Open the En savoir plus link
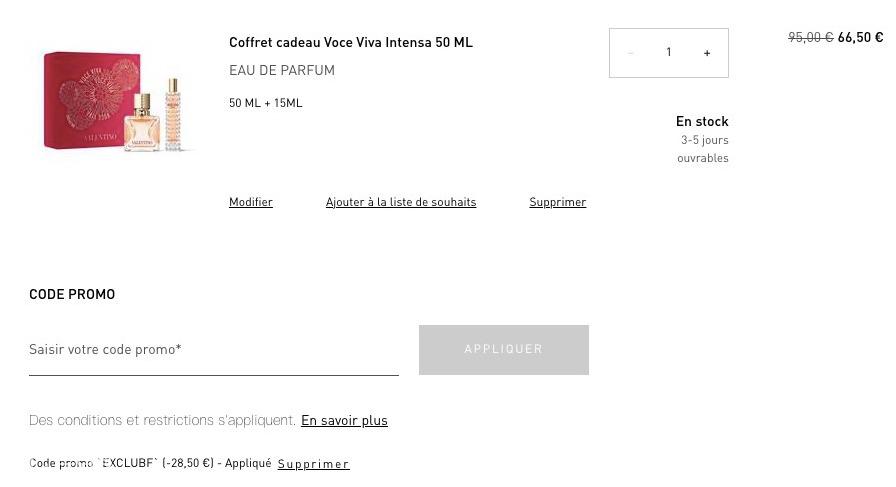Viewport: 896px width, 487px height. point(345,420)
